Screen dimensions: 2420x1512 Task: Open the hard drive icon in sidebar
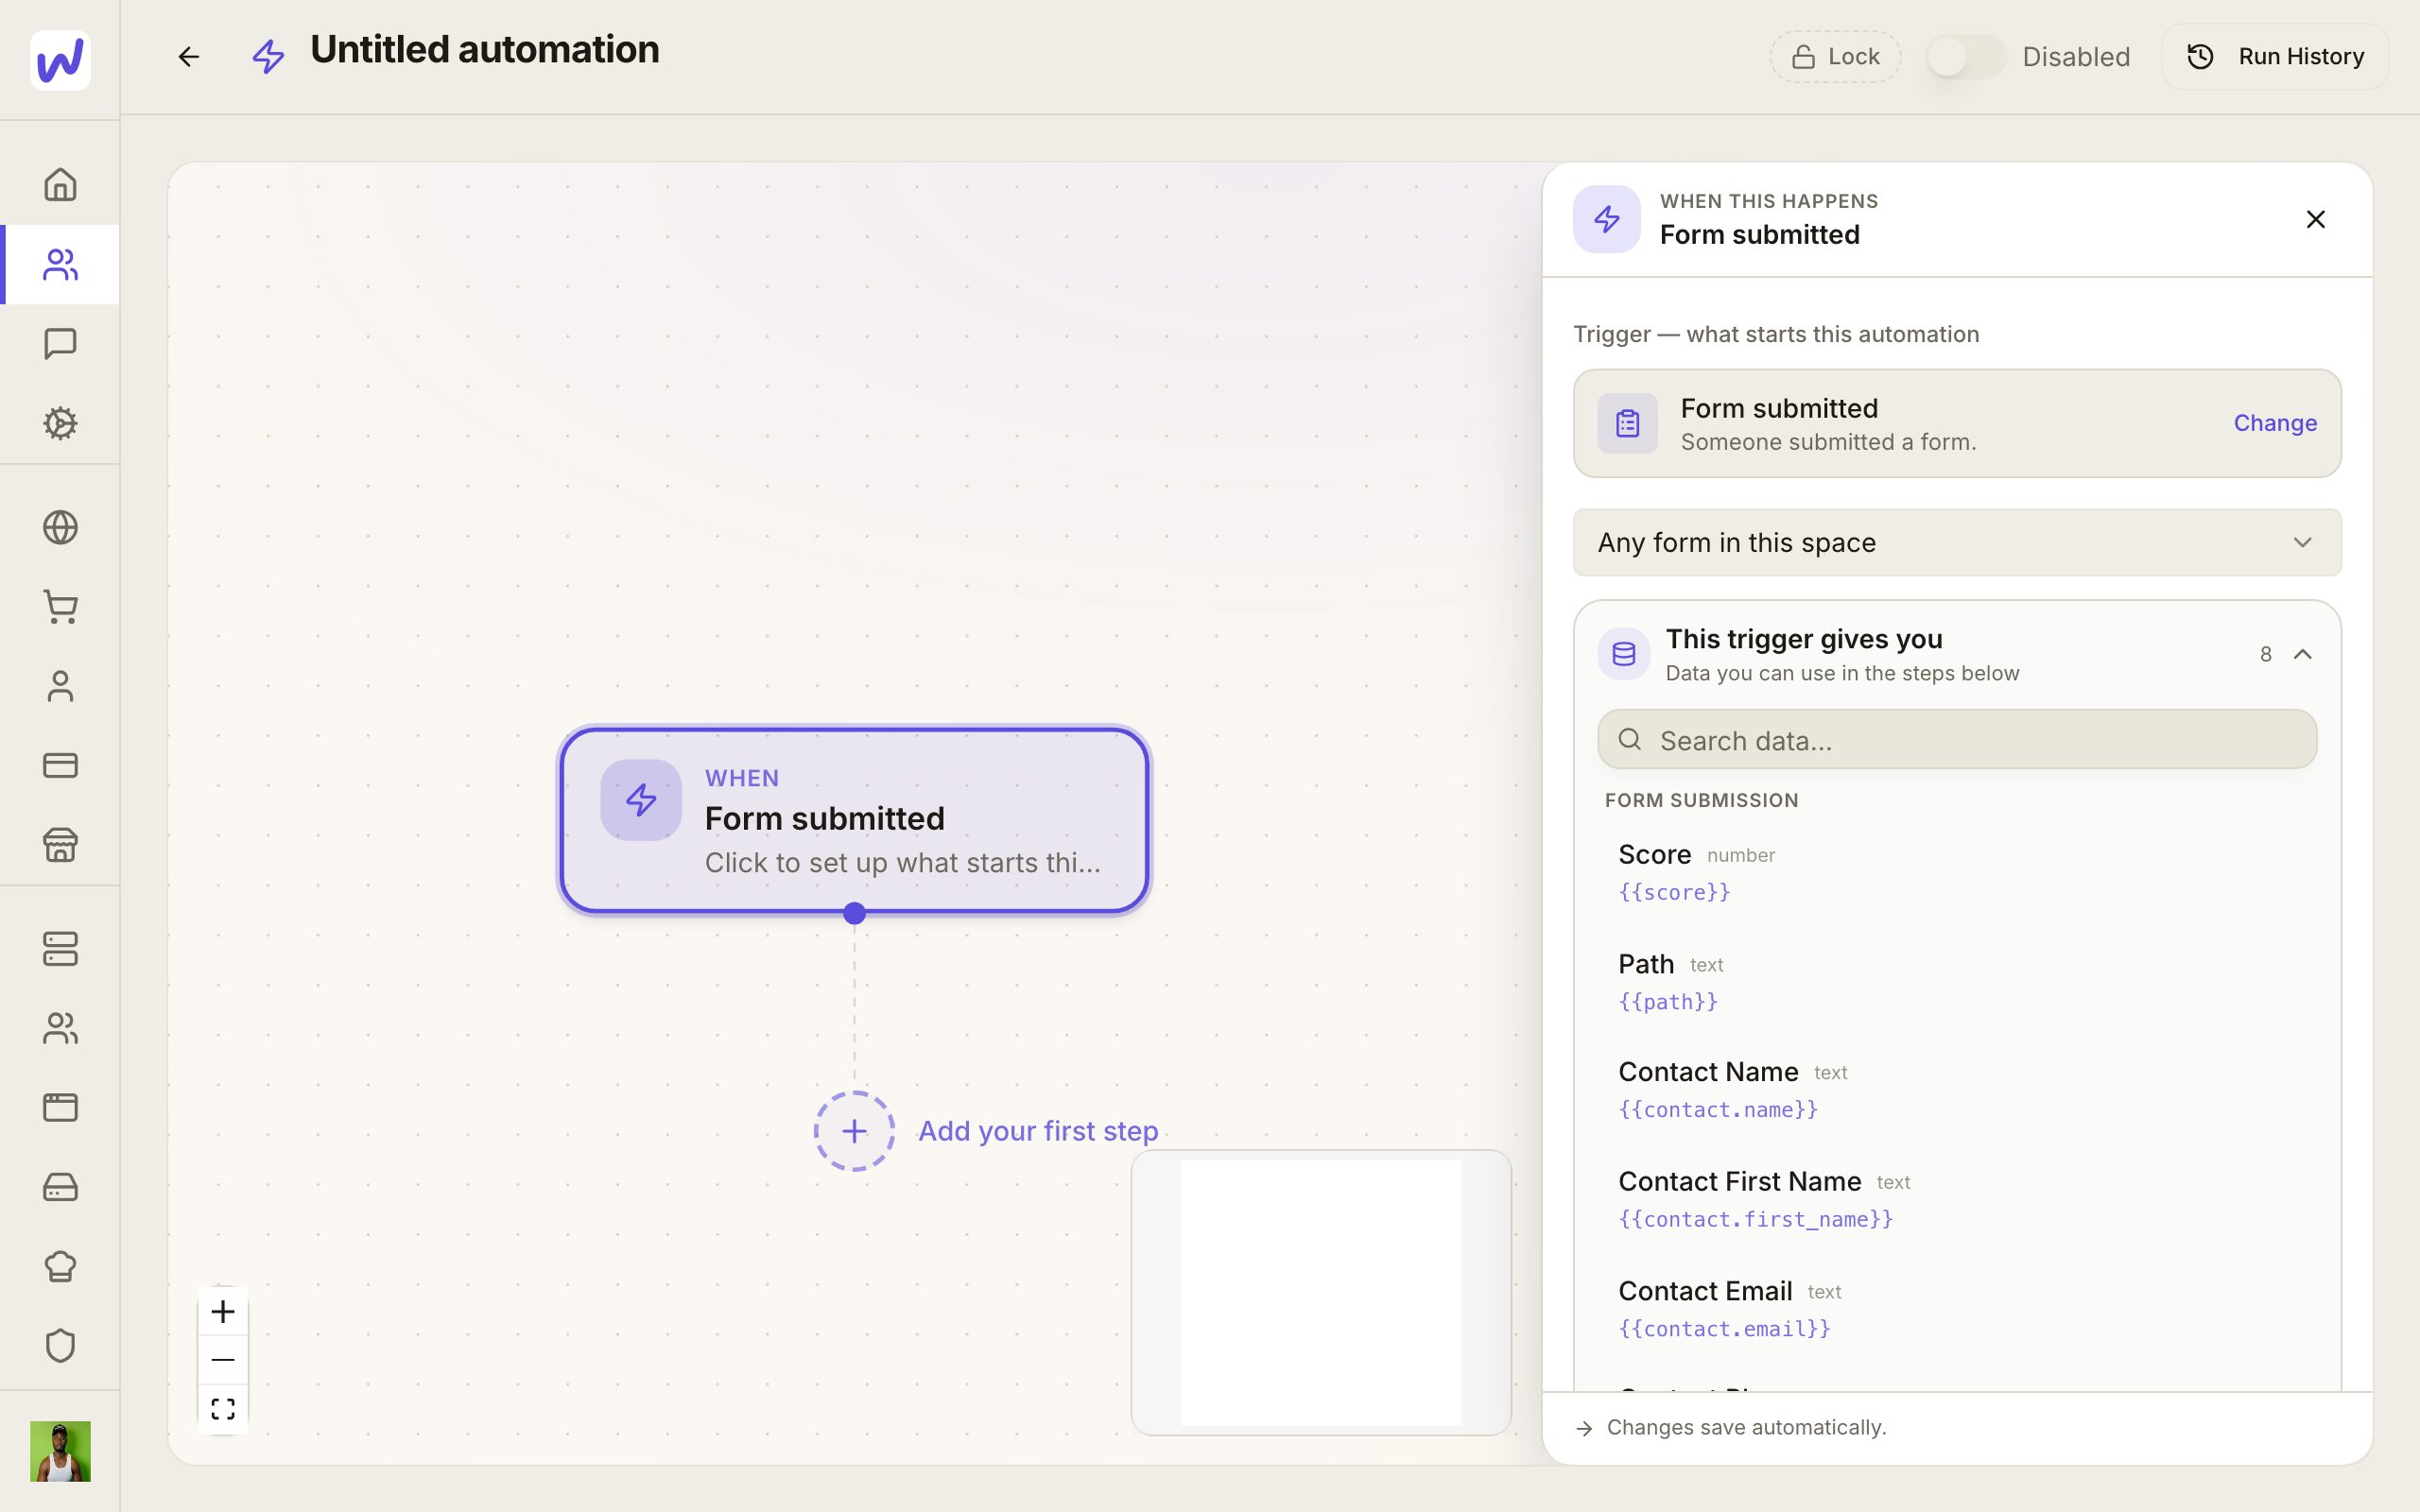tap(60, 1187)
